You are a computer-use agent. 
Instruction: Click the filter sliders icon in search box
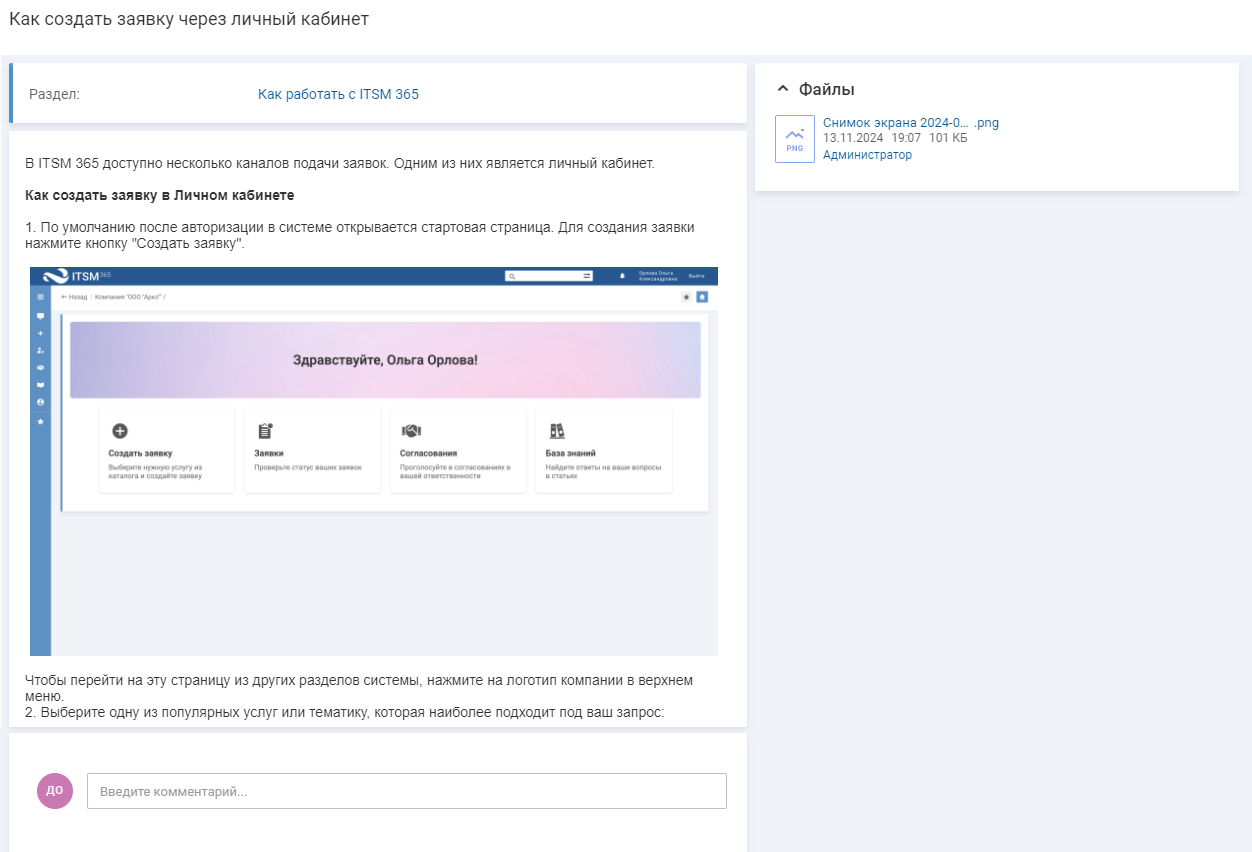coord(587,276)
